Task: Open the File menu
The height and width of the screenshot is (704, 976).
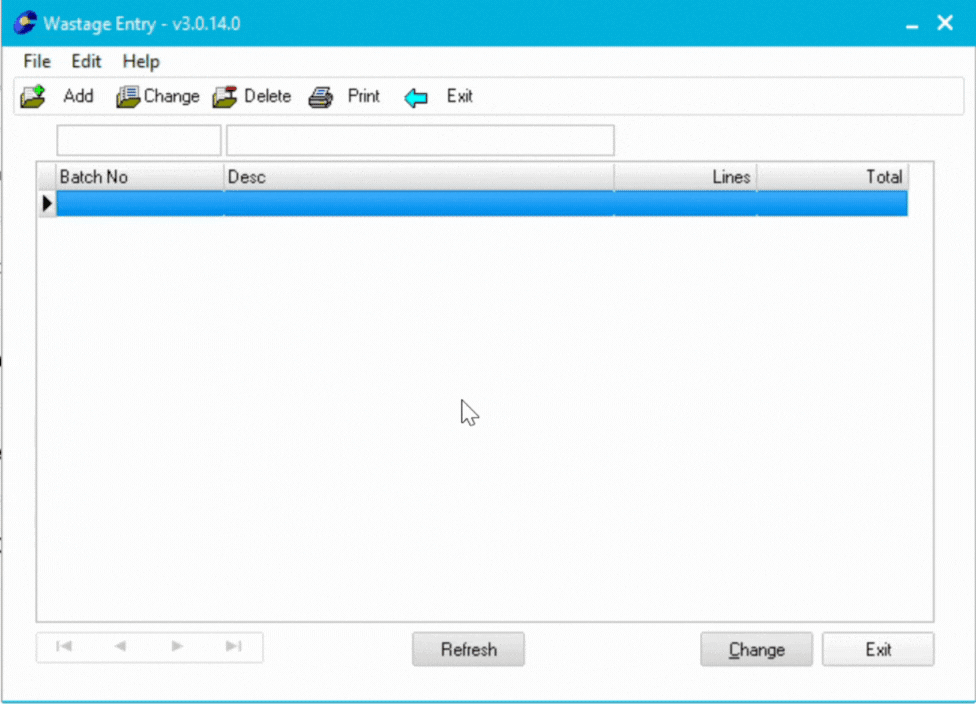Action: click(x=37, y=61)
